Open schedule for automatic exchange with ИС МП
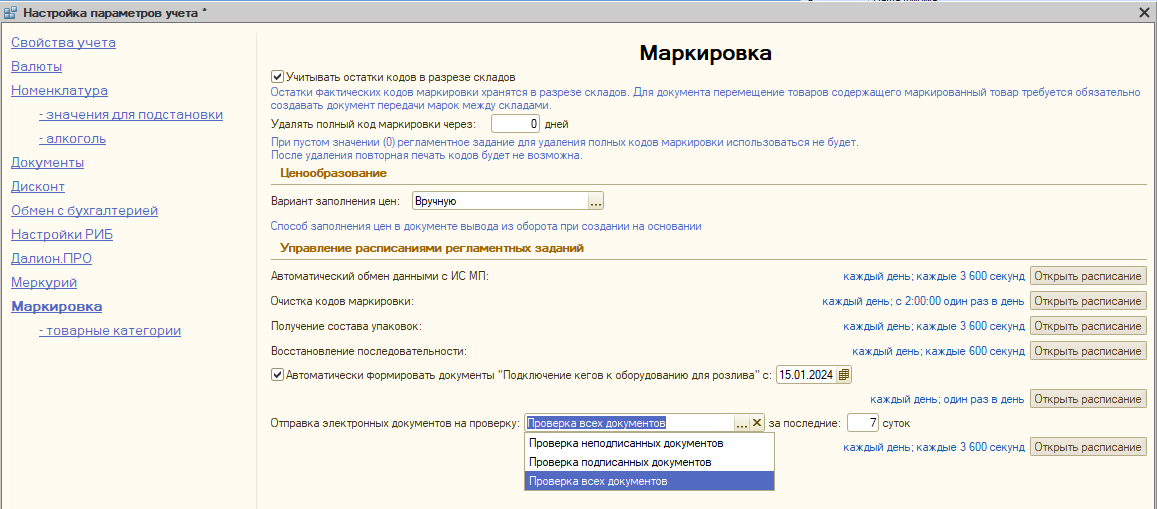 (1088, 276)
